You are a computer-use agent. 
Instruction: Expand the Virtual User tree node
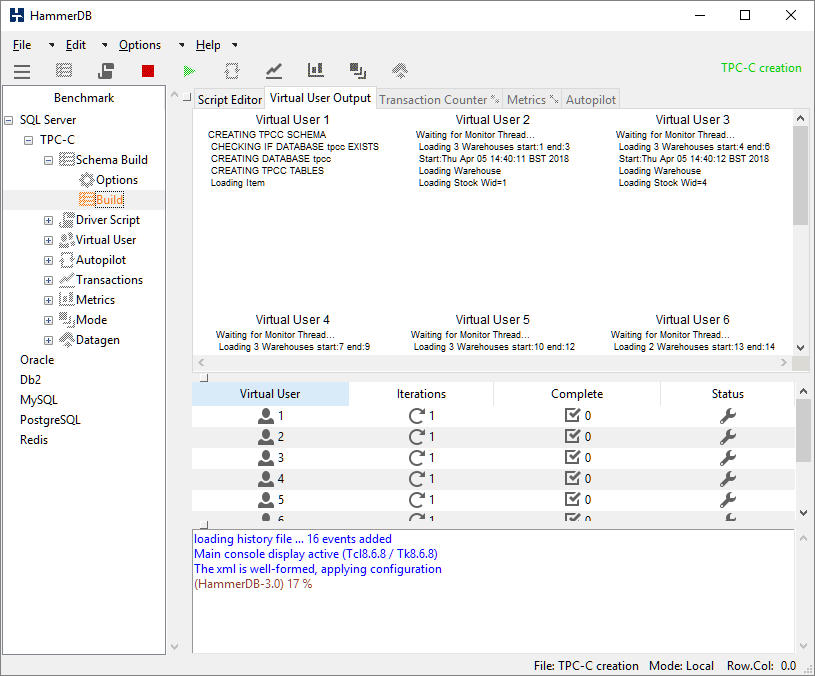tap(48, 241)
